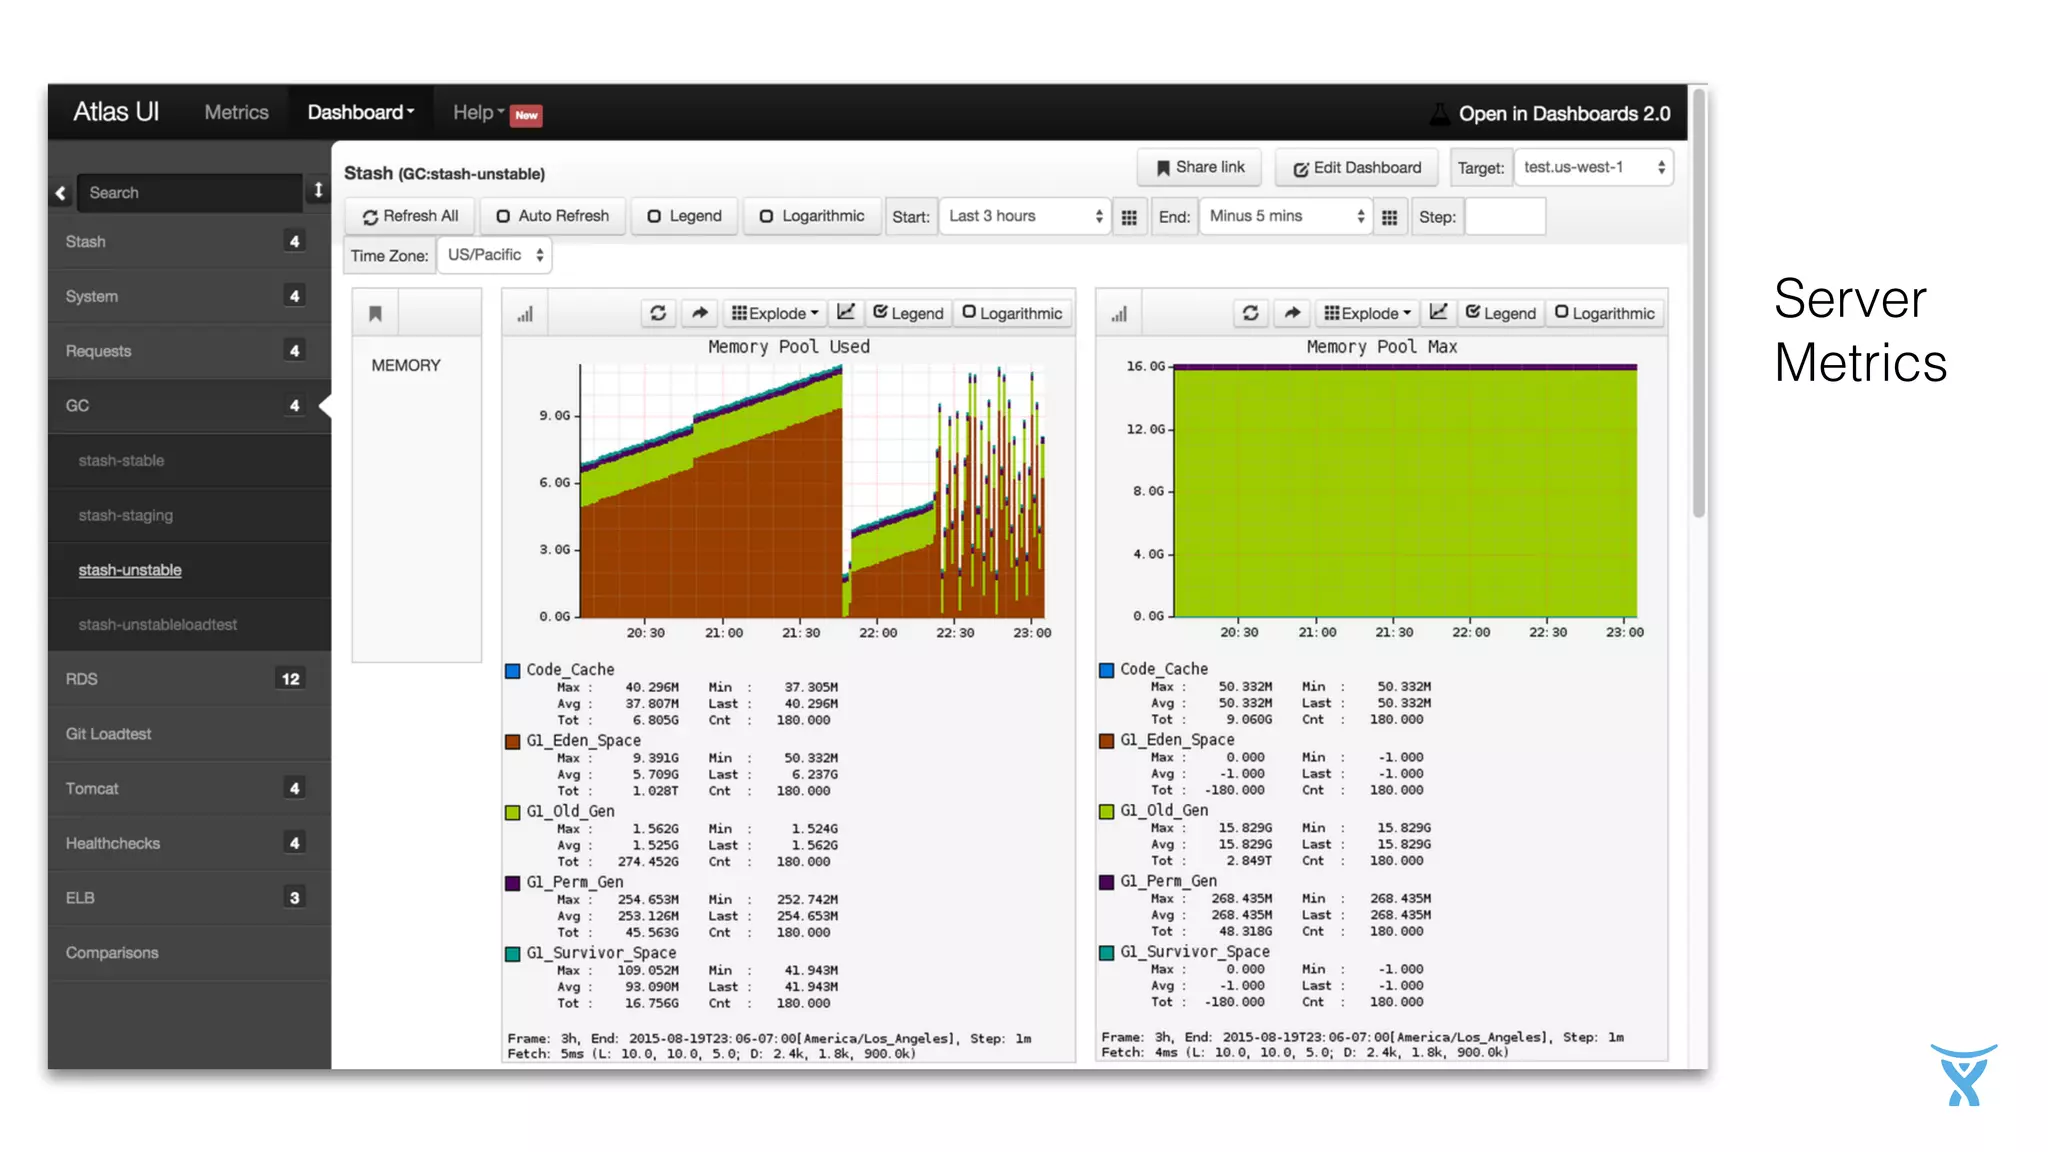The image size is (2048, 1152).
Task: Select the GC sidebar section
Action: coord(189,406)
